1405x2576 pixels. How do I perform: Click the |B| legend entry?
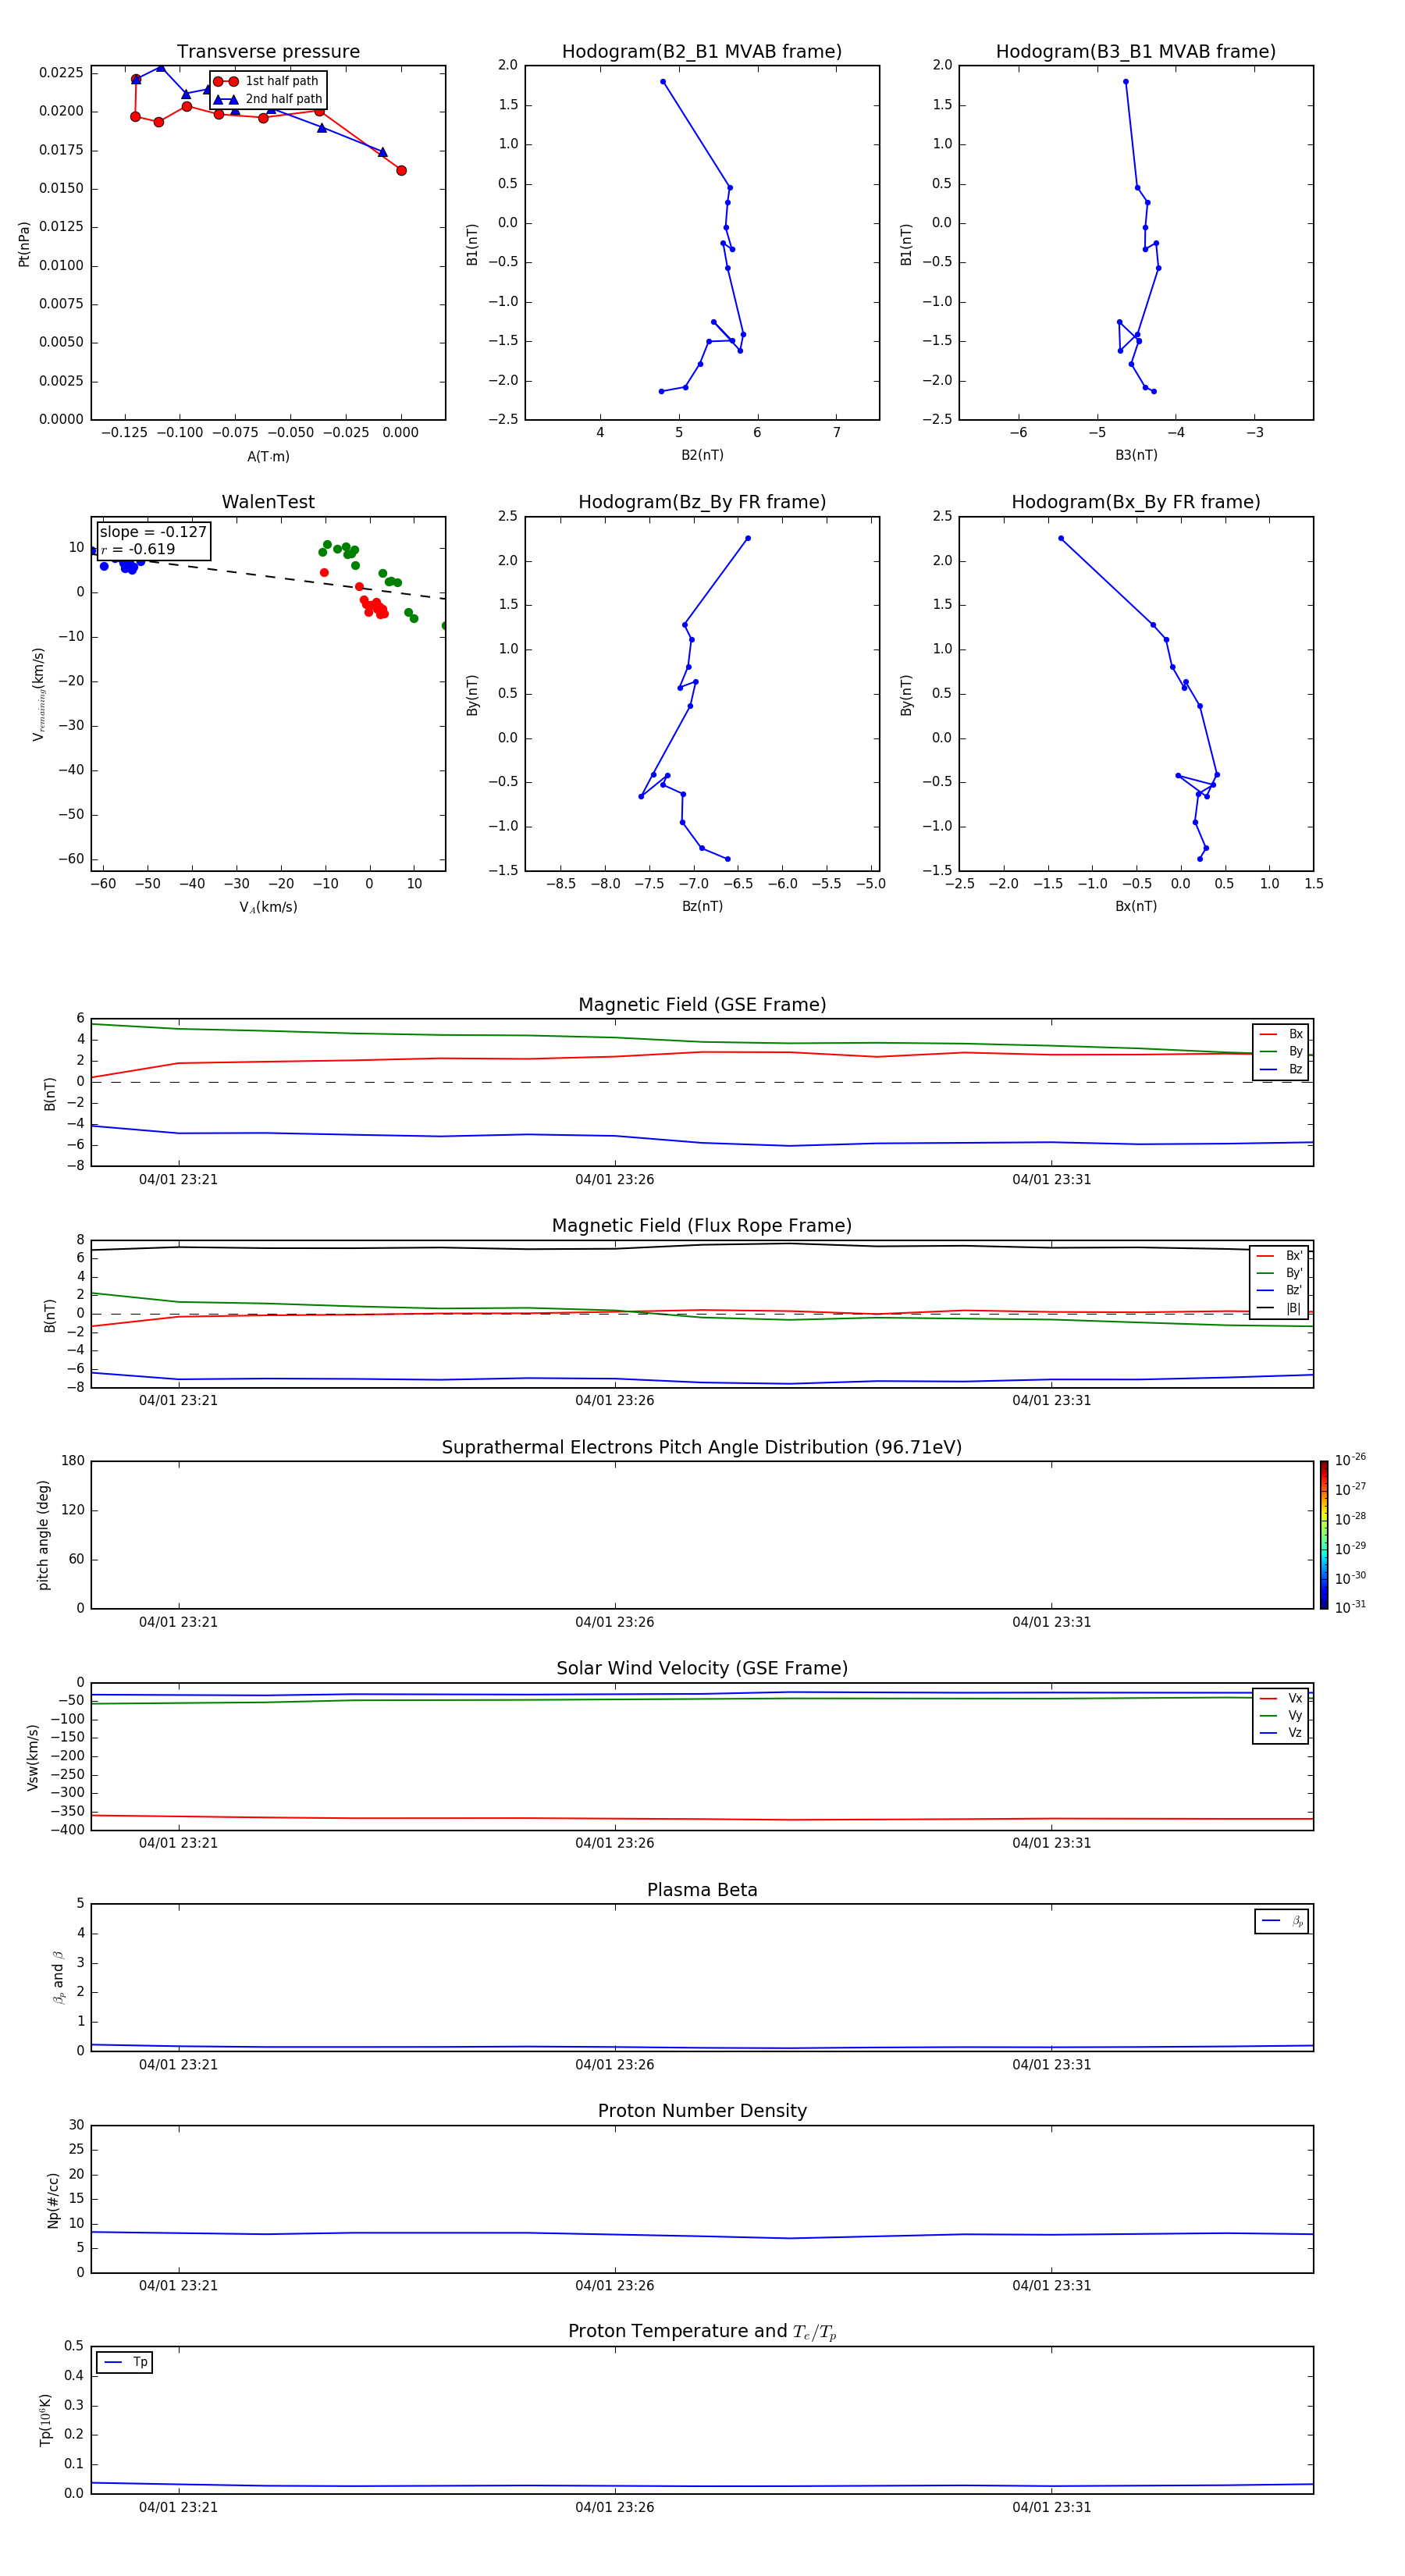1280,1308
